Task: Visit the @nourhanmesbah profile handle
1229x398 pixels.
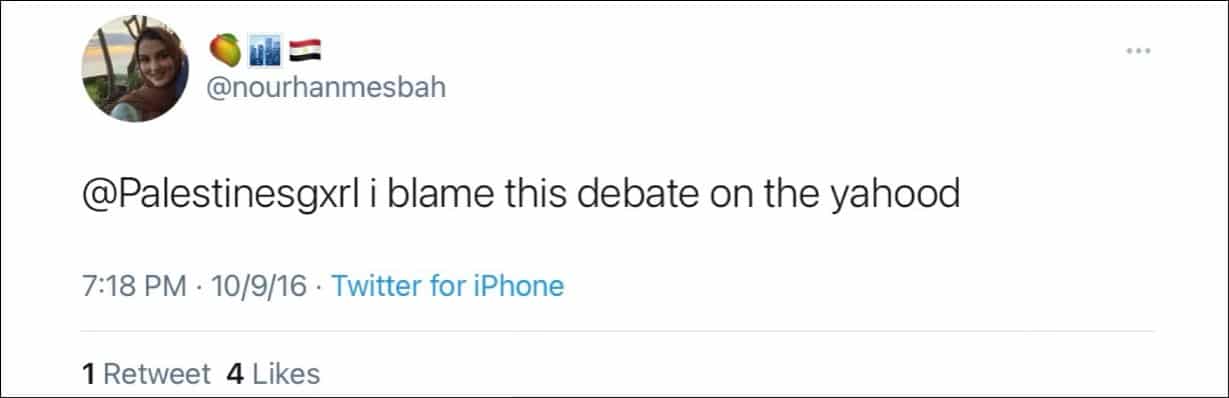Action: coord(326,87)
